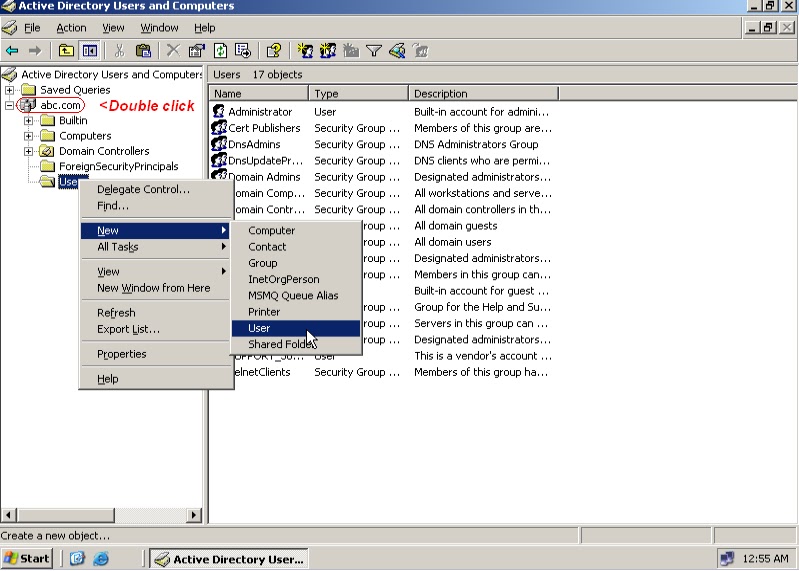Click the 'All domain users' description
Viewport: 799px width, 571px height.
[x=452, y=242]
